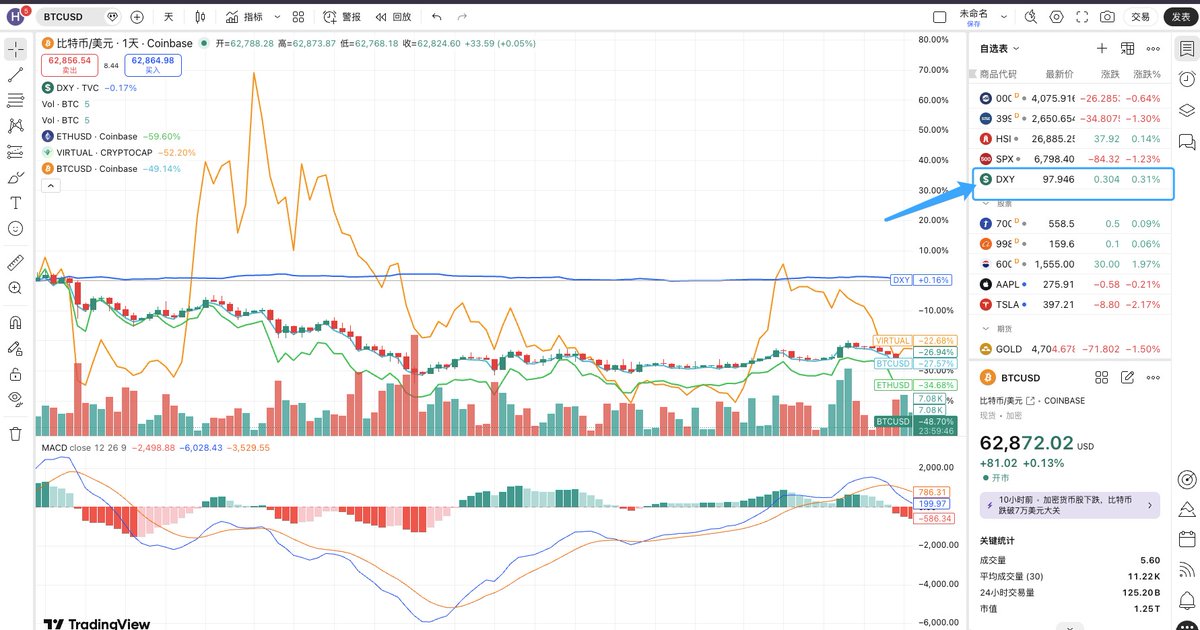
Task: Open the chart patterns tool
Action: [15, 126]
